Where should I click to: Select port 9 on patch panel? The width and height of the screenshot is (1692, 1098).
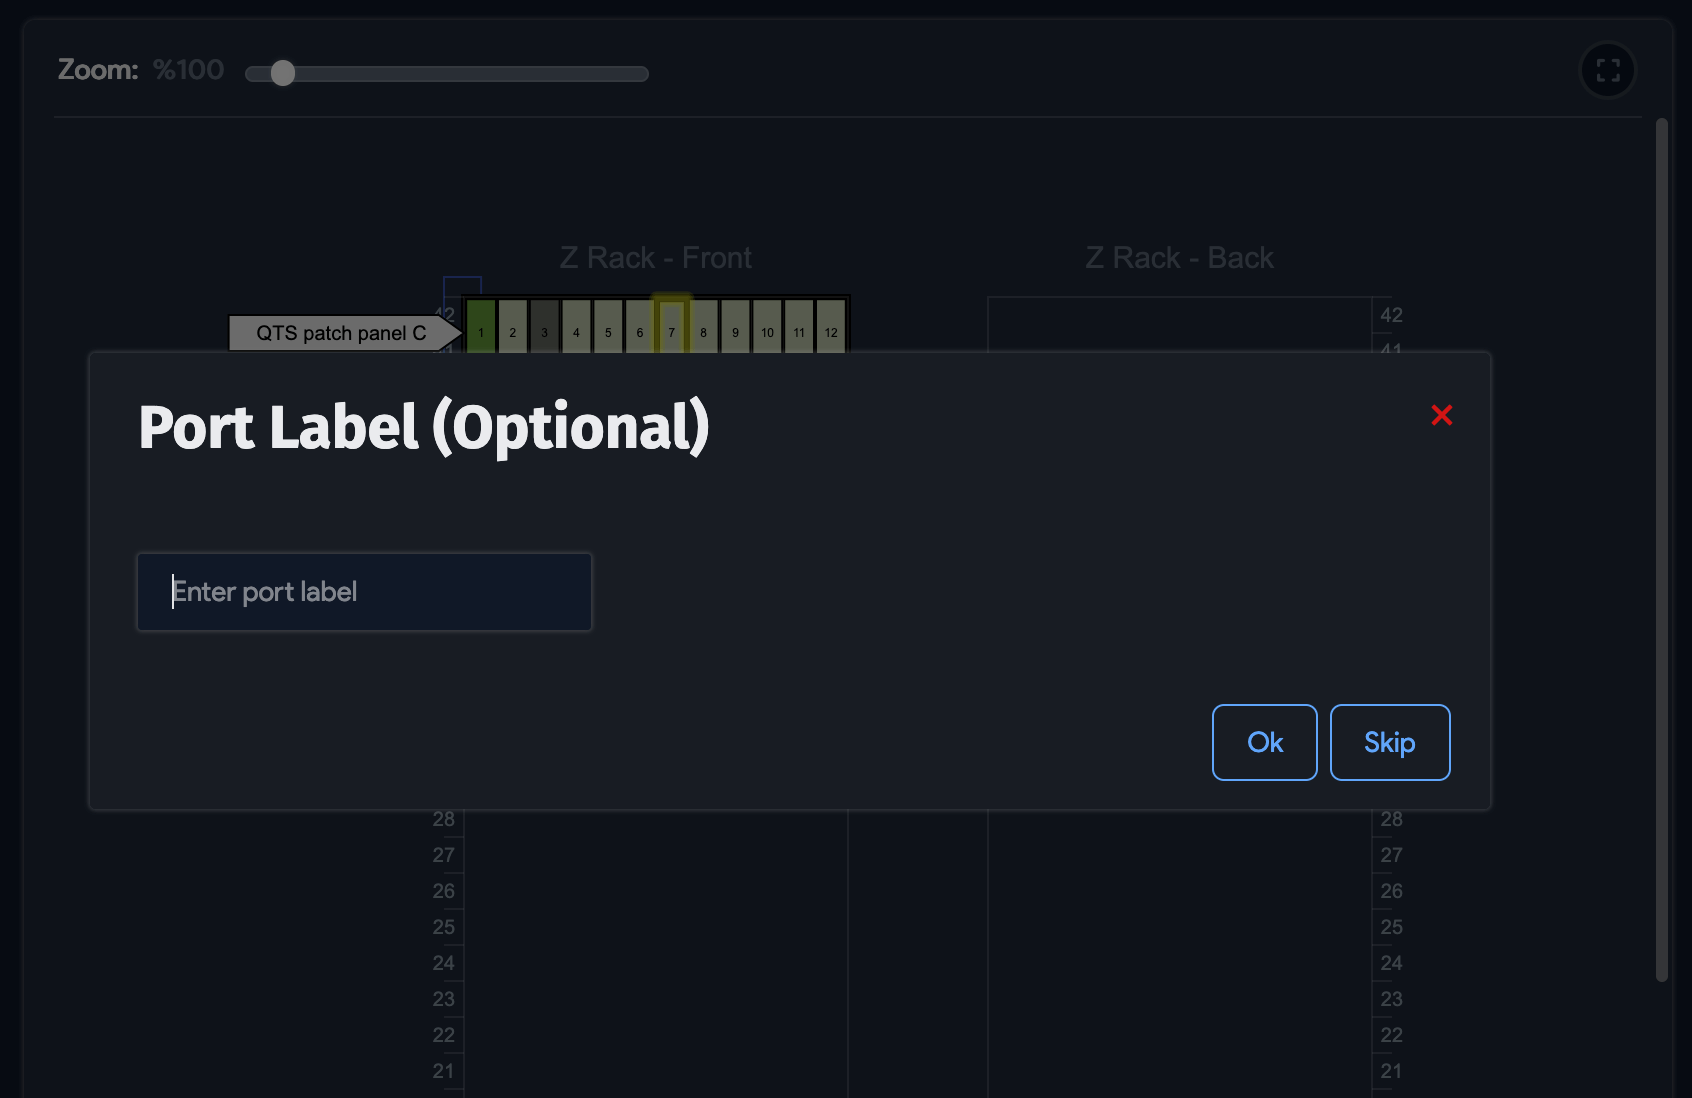(735, 327)
